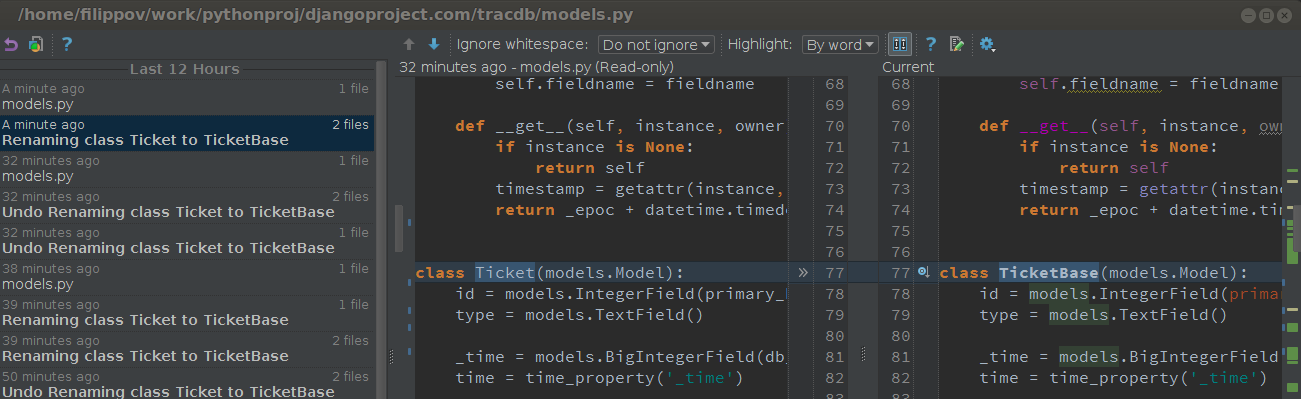Click the 'Last 12 Hours' group header
This screenshot has height=399, width=1301.
click(185, 69)
